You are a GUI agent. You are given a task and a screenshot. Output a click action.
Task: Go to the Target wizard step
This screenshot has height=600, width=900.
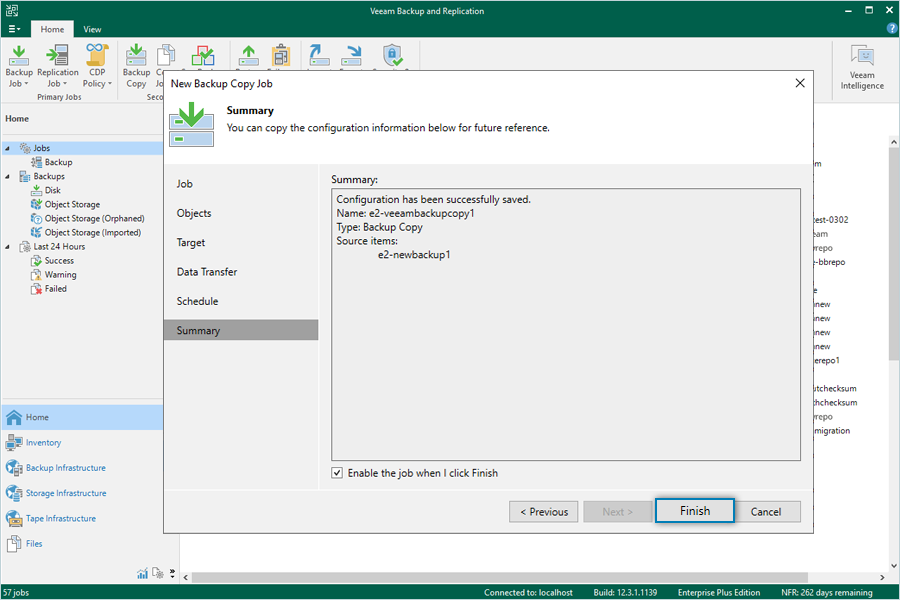click(241, 242)
